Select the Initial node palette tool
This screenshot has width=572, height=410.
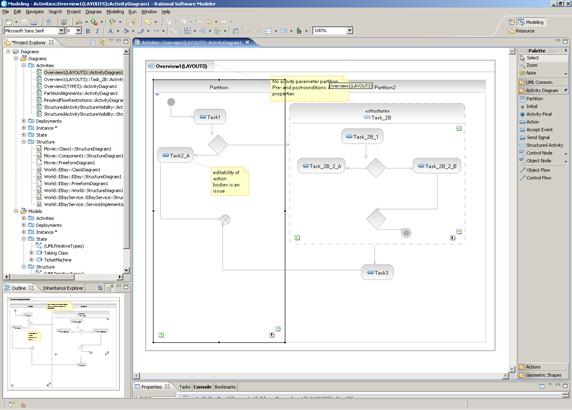pyautogui.click(x=542, y=107)
